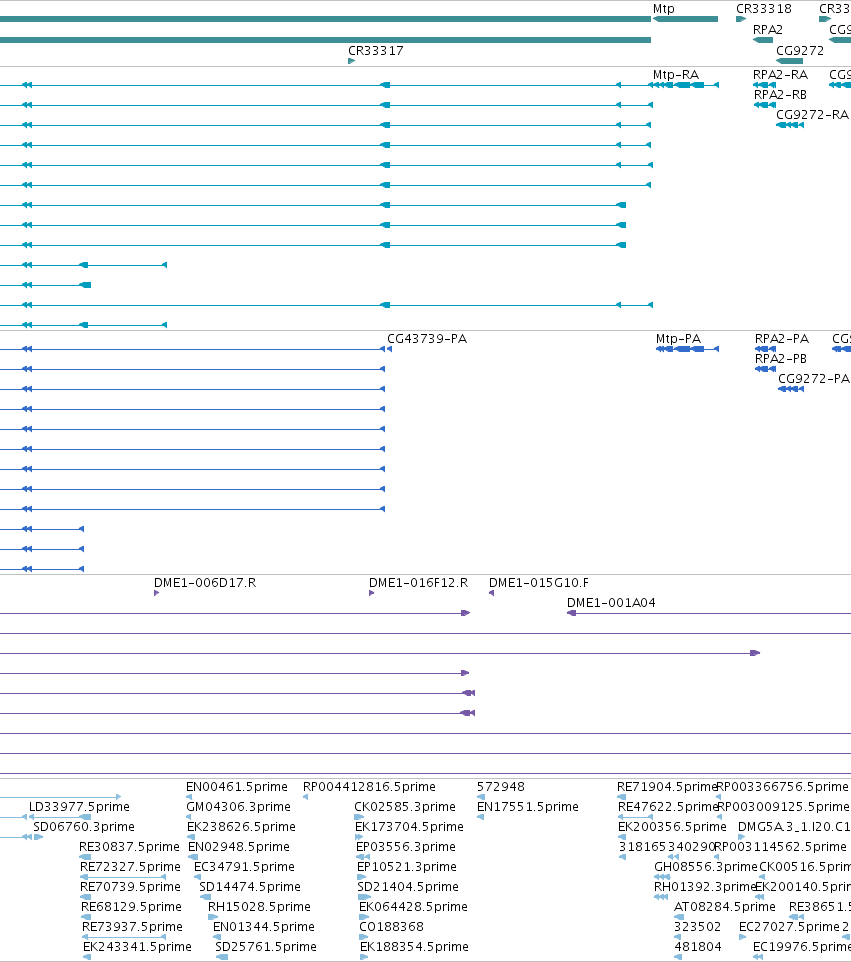Click the SD21404.5prime EST label
This screenshot has height=962, width=851.
(x=408, y=887)
